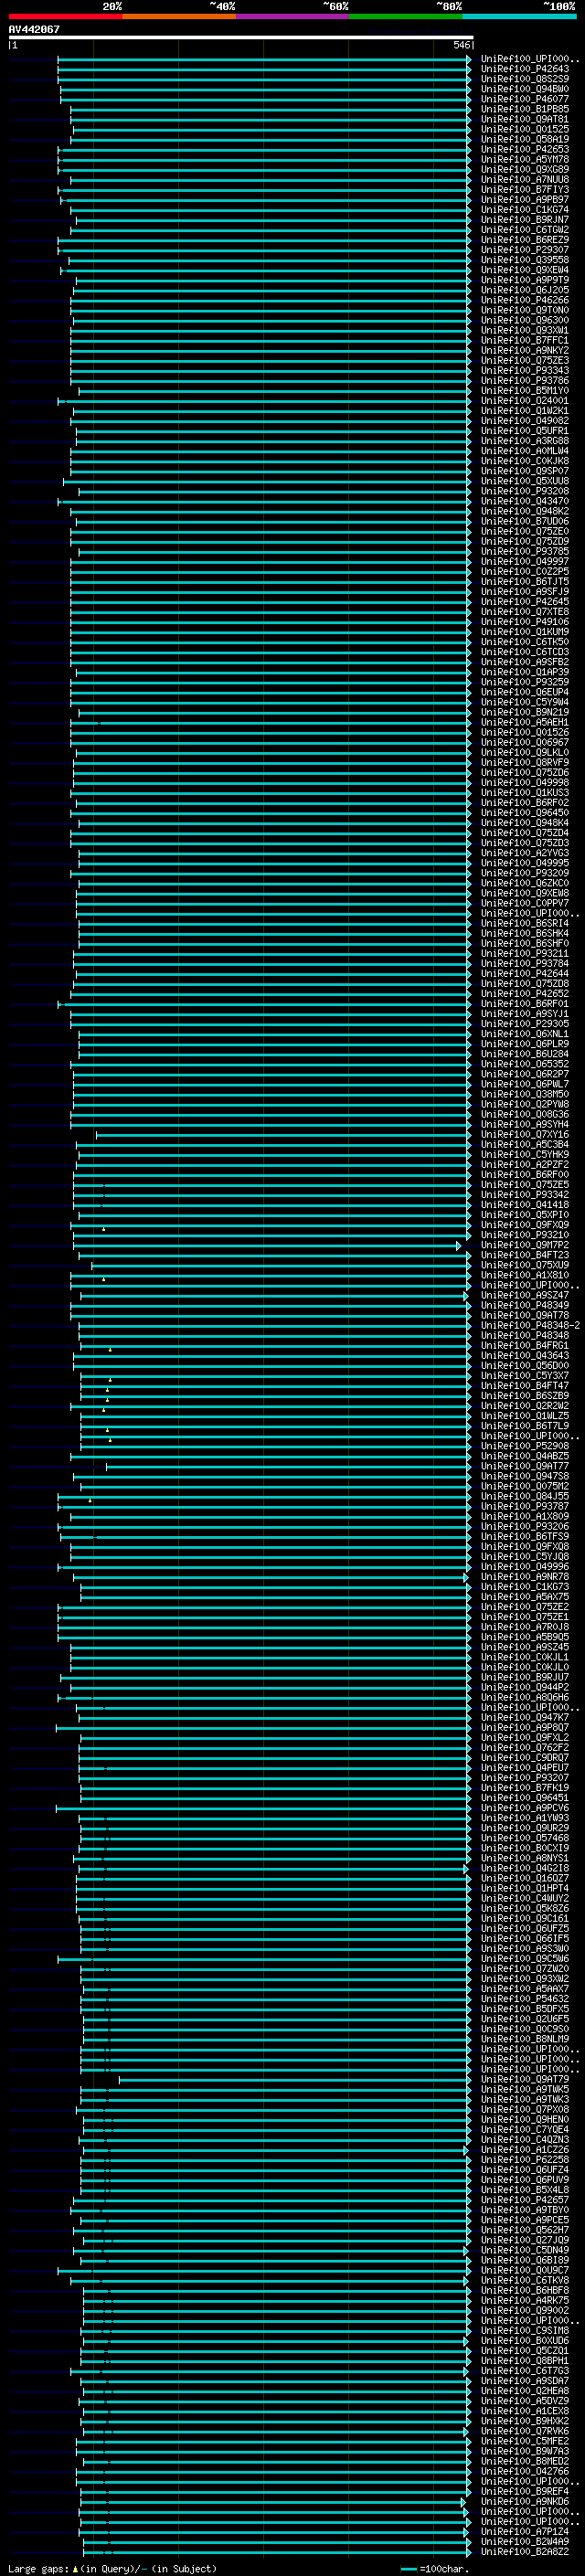Screen dimensions: 585x2576
Task: Select hit label UniRef100_A9NR78
Action: pos(525,1576)
